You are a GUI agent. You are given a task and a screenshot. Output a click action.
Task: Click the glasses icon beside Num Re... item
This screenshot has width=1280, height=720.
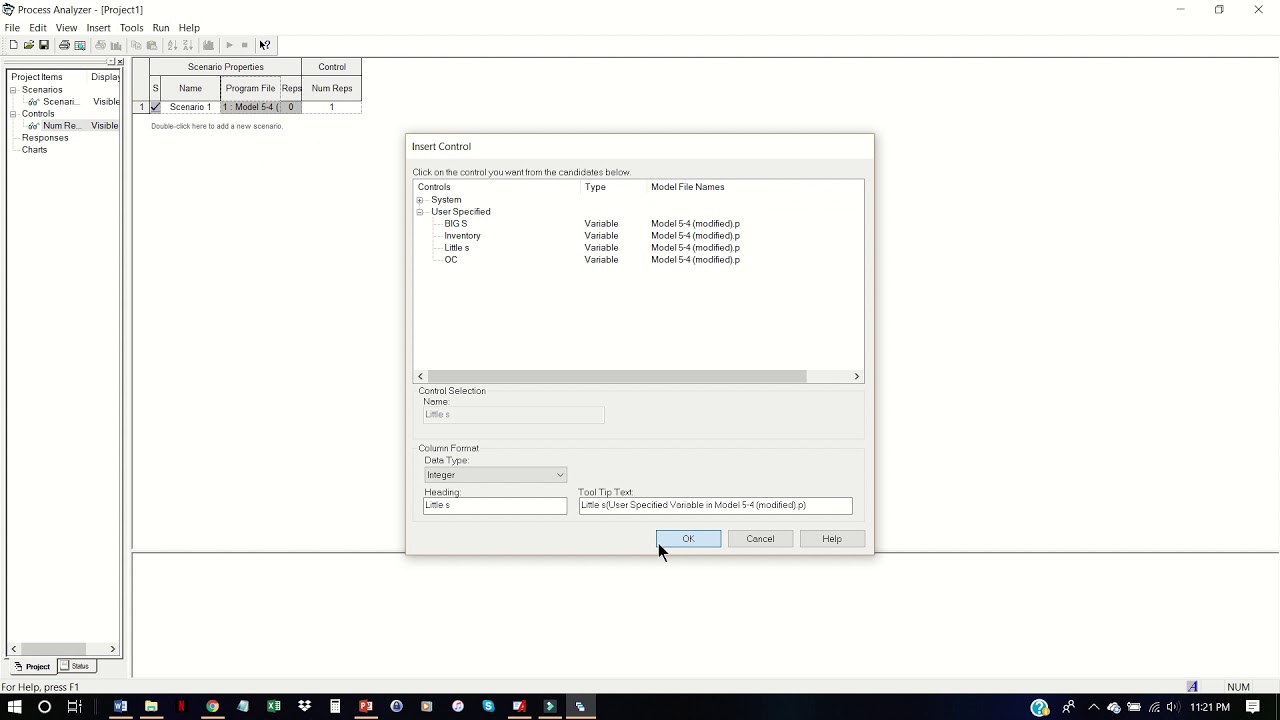pos(34,126)
